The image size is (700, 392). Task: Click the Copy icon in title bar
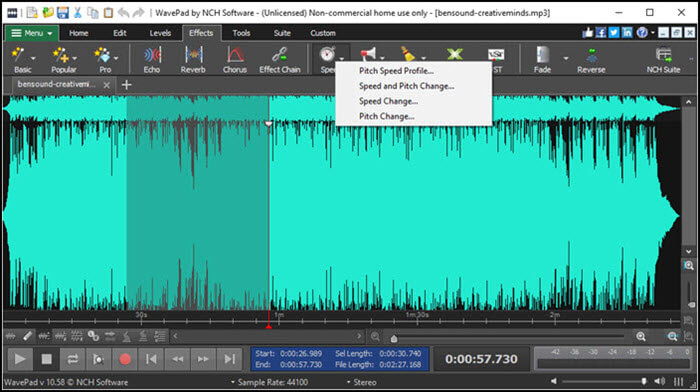point(93,13)
